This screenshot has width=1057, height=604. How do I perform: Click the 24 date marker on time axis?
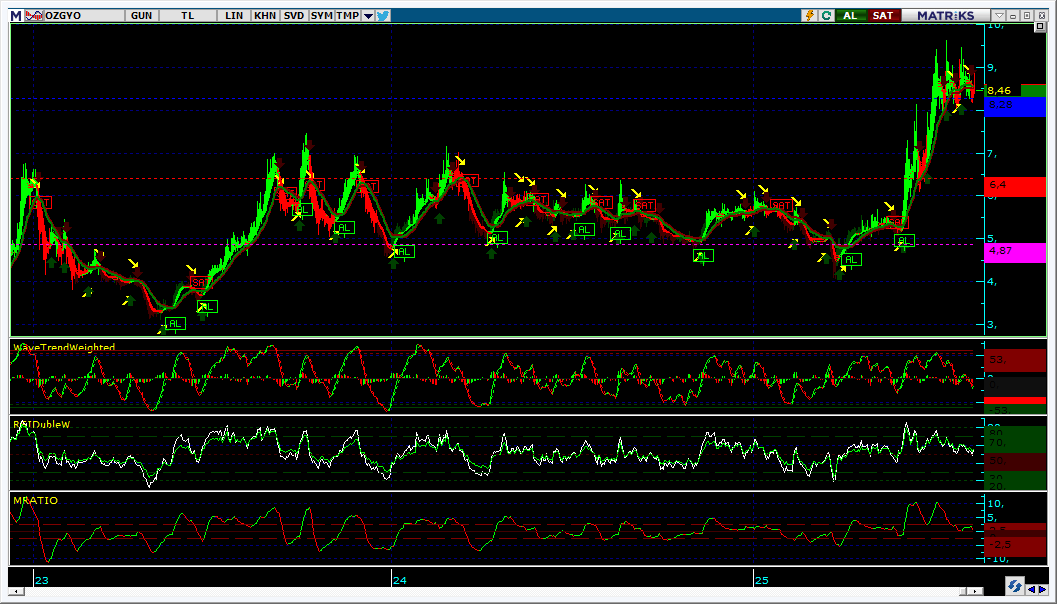click(399, 580)
